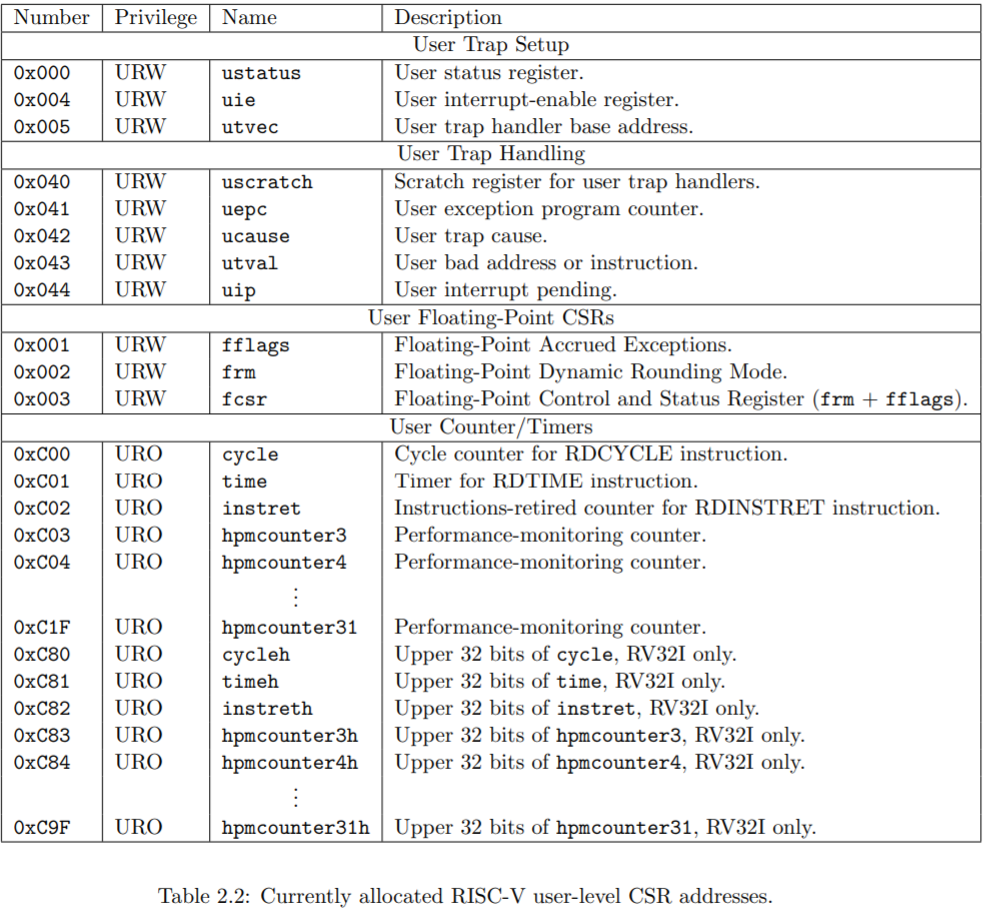The width and height of the screenshot is (989, 910).
Task: Click the register name frm in Name column
Action: tap(238, 373)
